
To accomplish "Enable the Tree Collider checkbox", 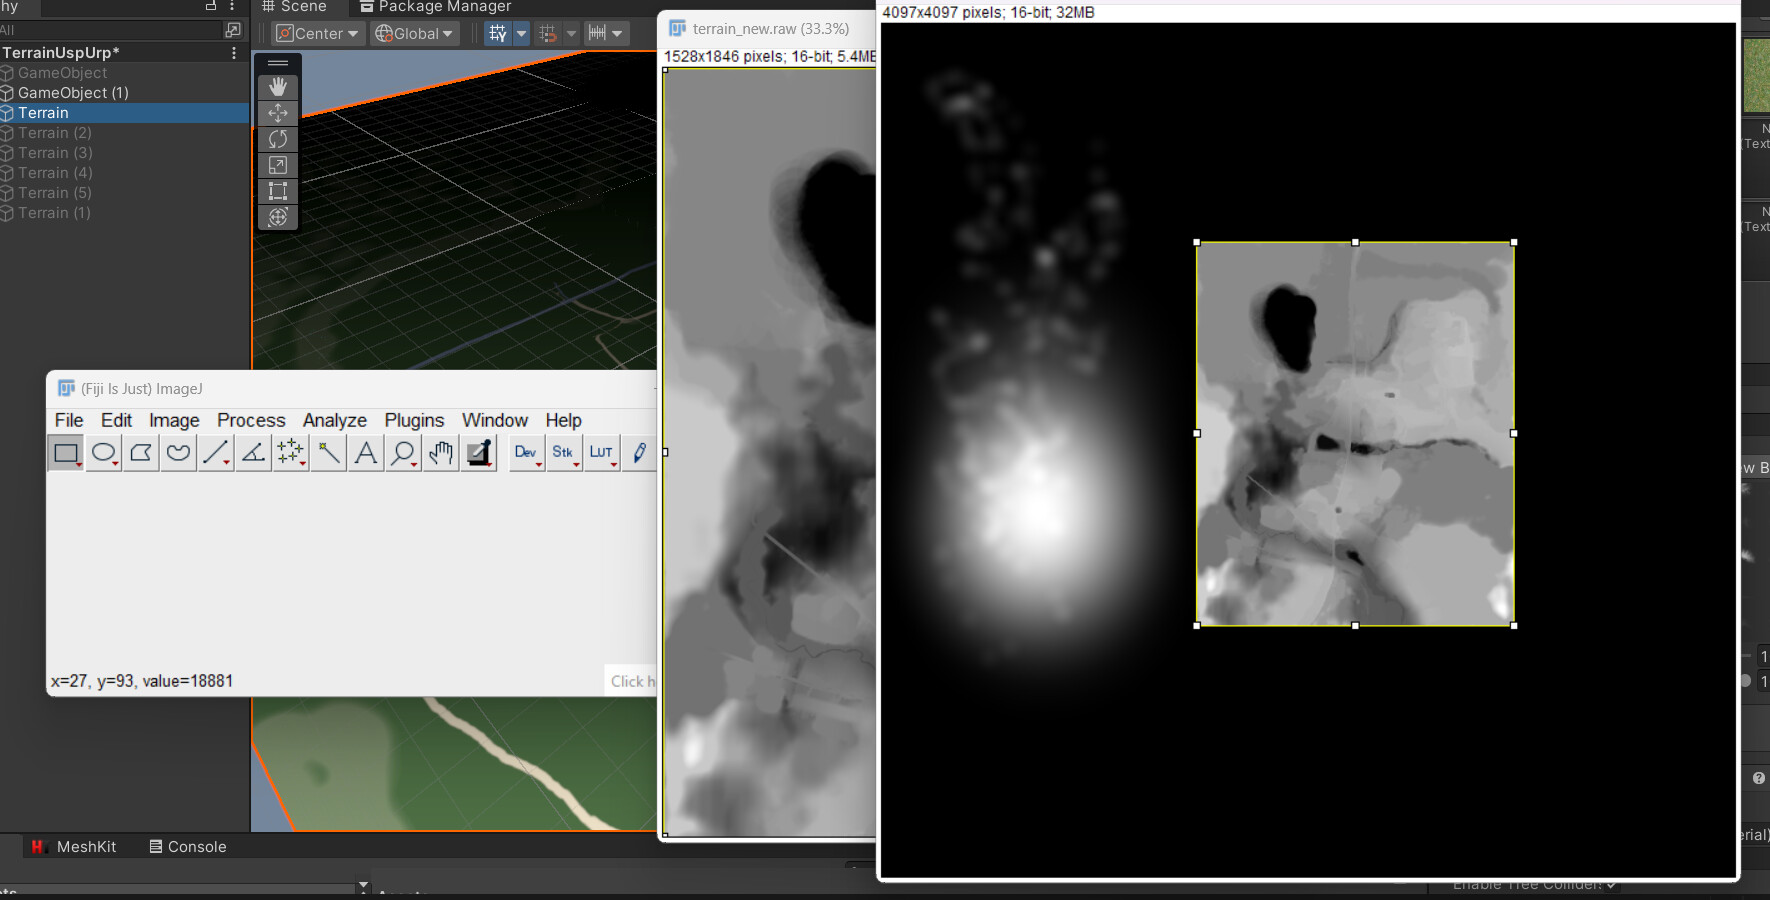I will 1612,884.
